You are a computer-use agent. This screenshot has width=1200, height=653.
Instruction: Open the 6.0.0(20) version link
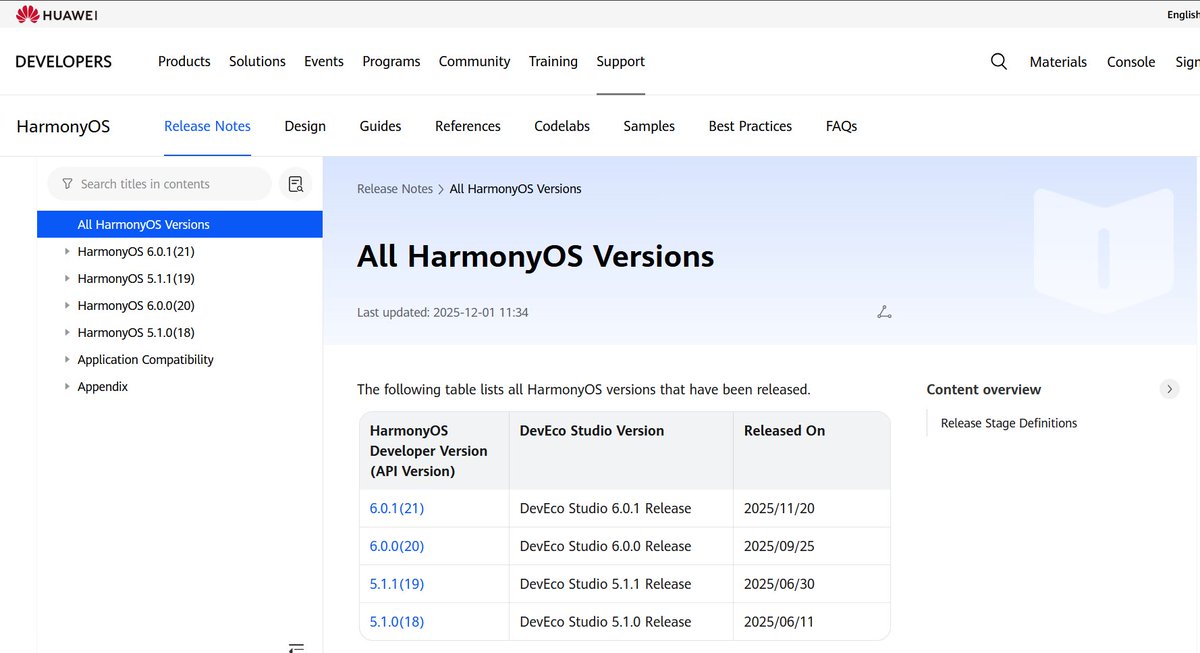click(397, 546)
